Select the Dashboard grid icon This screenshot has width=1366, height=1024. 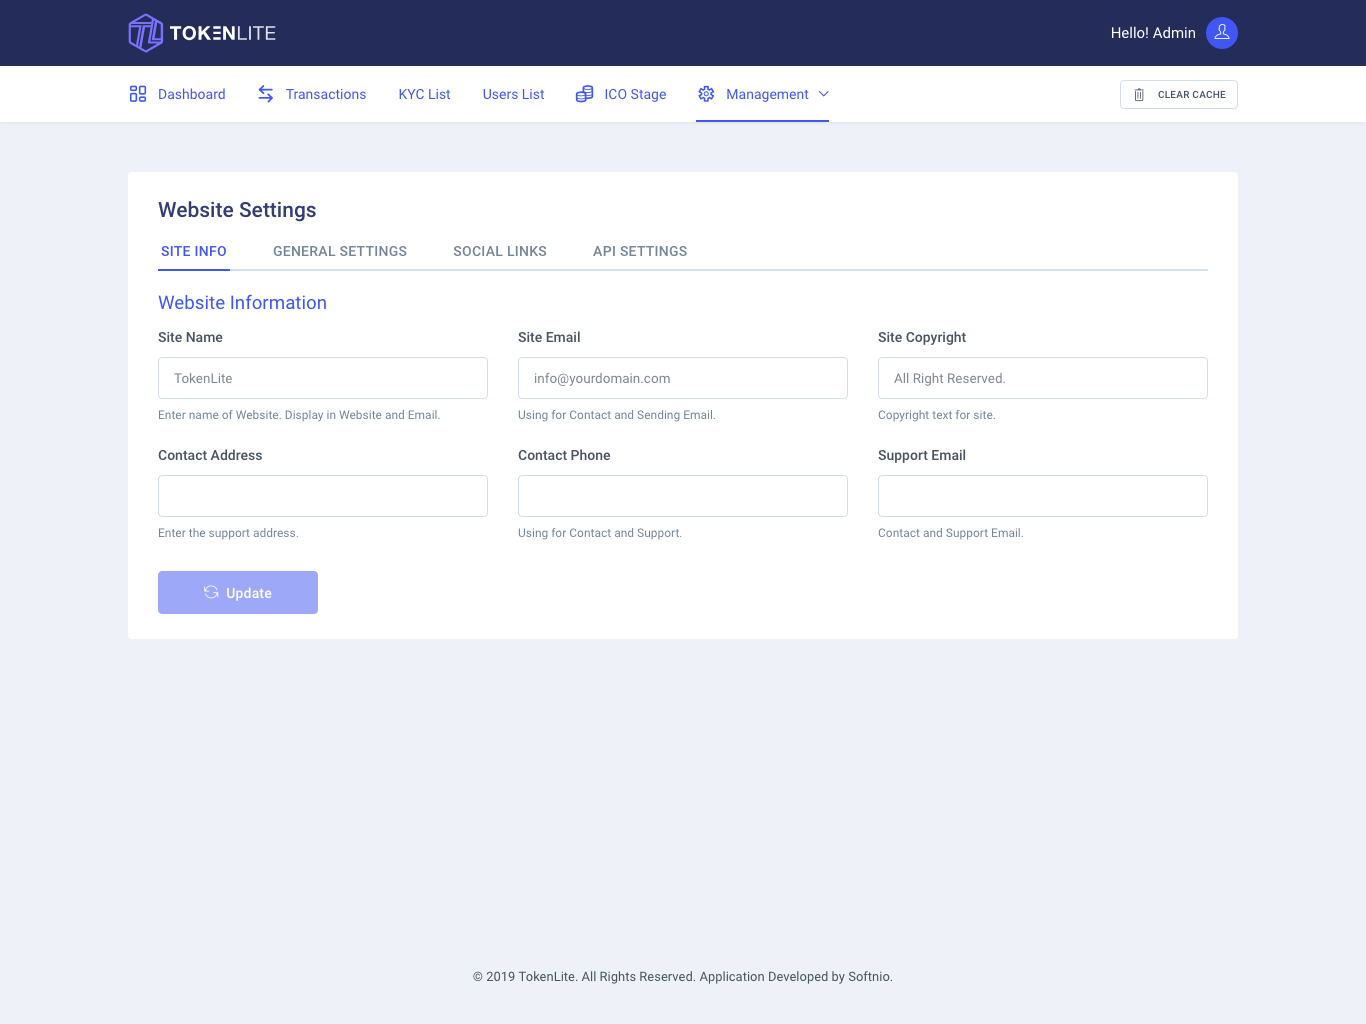137,93
